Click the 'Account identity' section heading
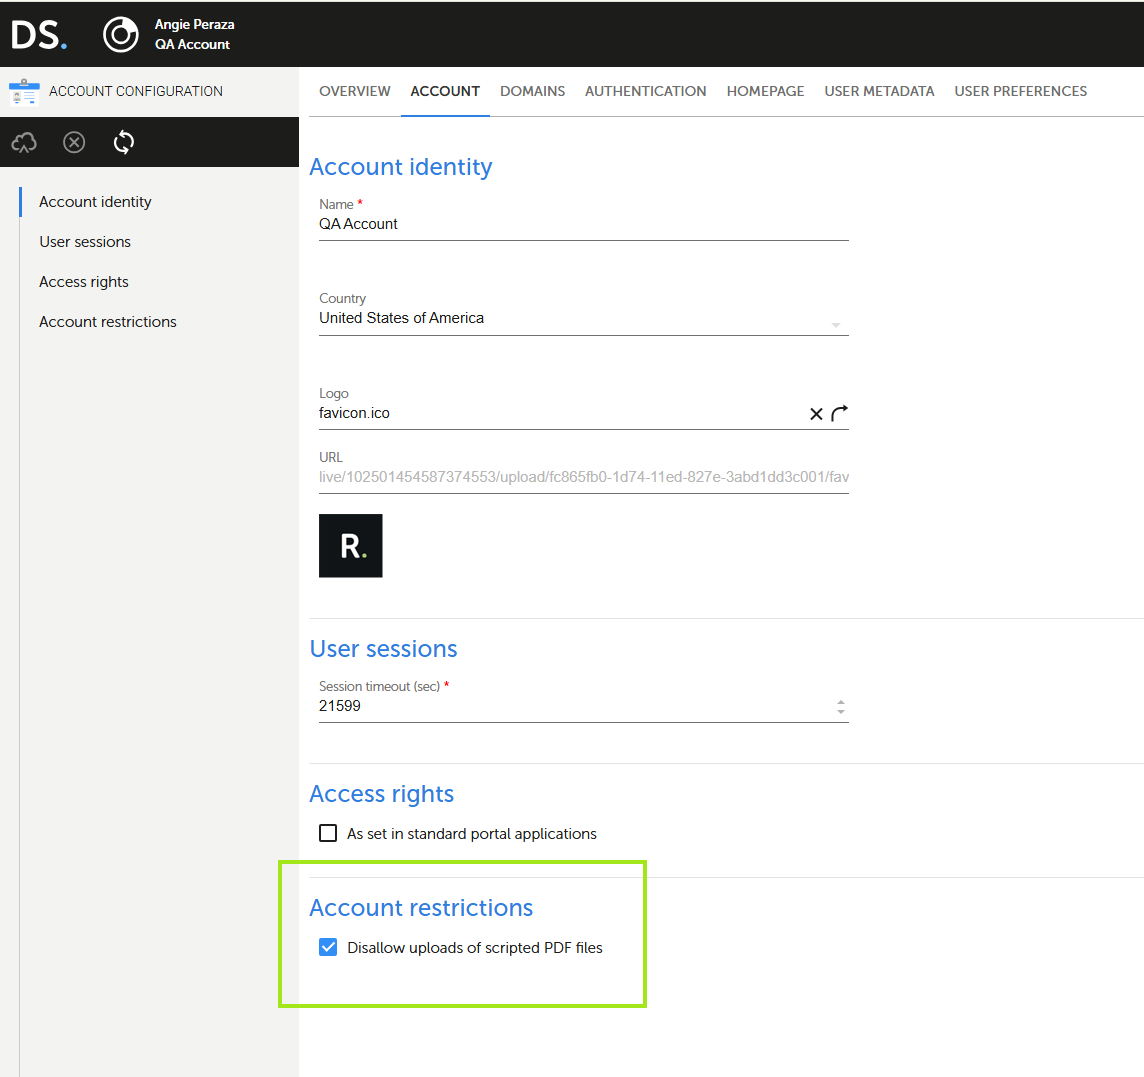The height and width of the screenshot is (1077, 1144). [x=401, y=167]
